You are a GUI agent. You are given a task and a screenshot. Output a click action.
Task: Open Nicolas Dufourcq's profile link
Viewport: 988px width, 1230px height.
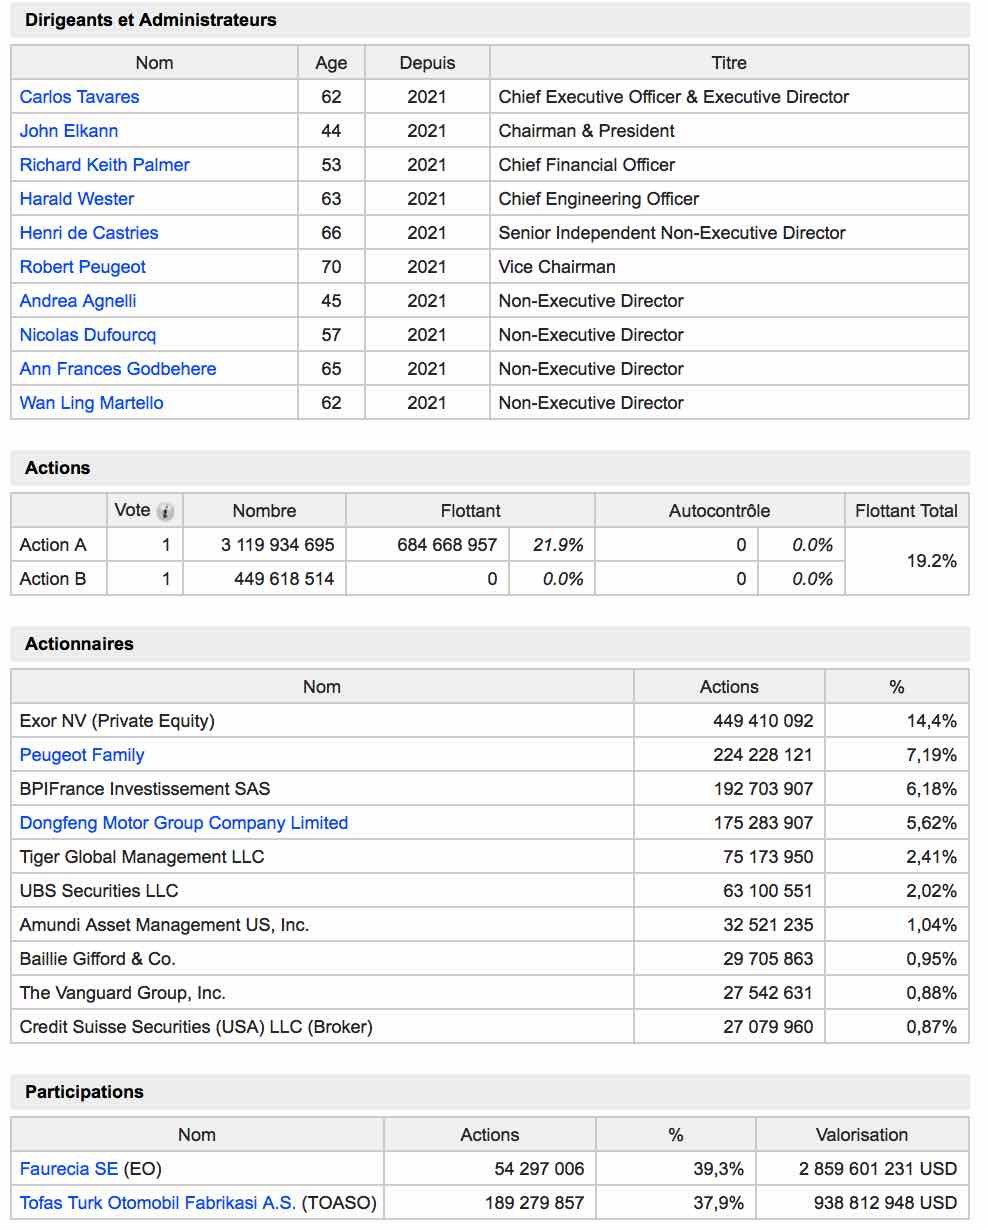pos(88,335)
